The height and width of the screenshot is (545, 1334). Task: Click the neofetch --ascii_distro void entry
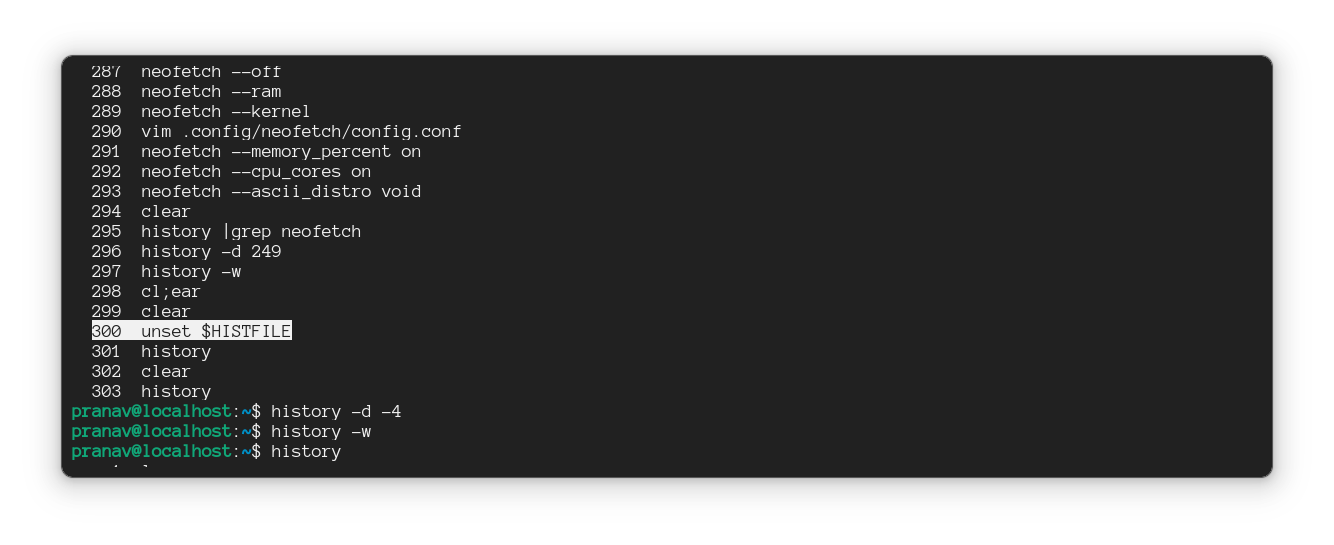(280, 191)
